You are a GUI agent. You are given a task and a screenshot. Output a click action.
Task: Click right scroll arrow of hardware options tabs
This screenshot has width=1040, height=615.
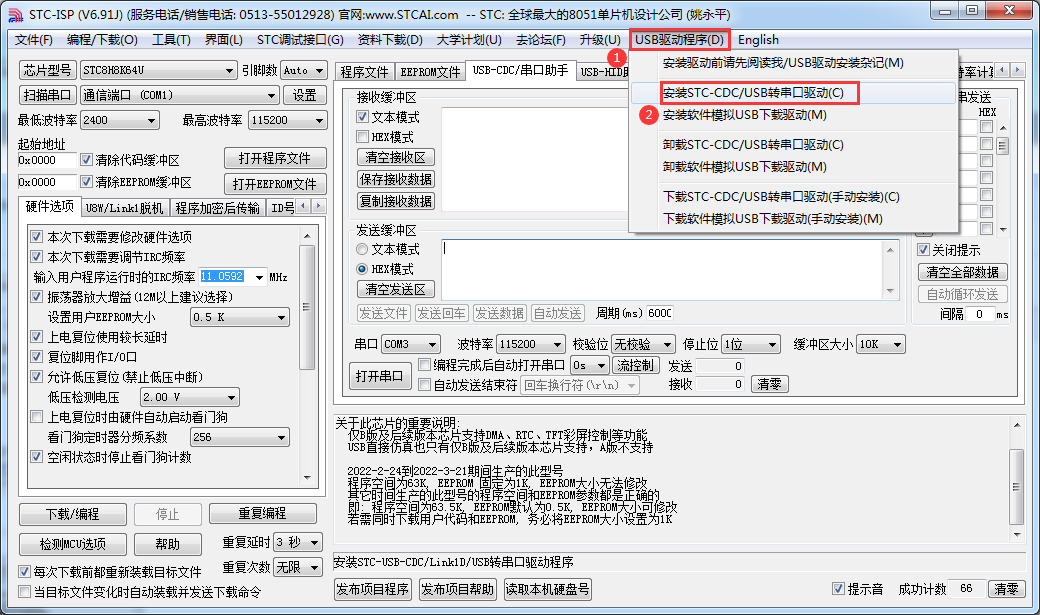pos(318,206)
